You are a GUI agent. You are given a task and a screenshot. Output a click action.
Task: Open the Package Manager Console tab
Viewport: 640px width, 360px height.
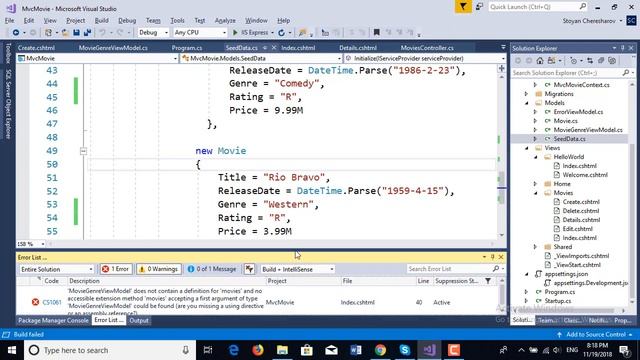coord(53,320)
